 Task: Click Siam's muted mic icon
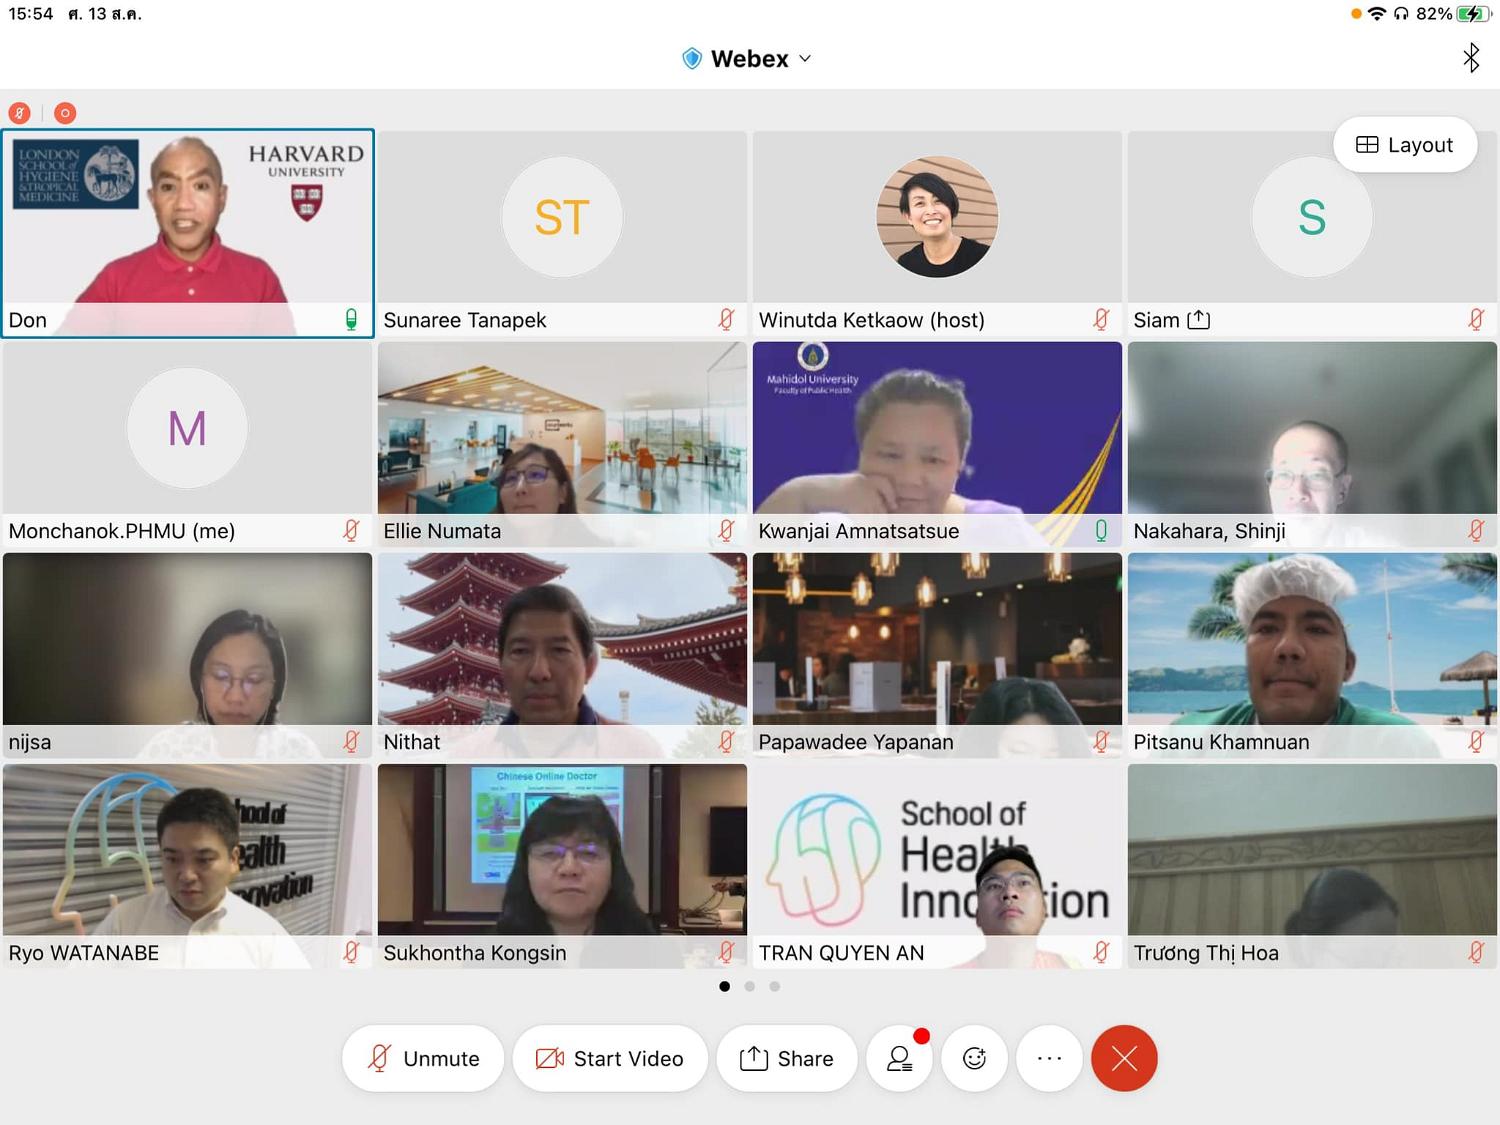point(1476,320)
